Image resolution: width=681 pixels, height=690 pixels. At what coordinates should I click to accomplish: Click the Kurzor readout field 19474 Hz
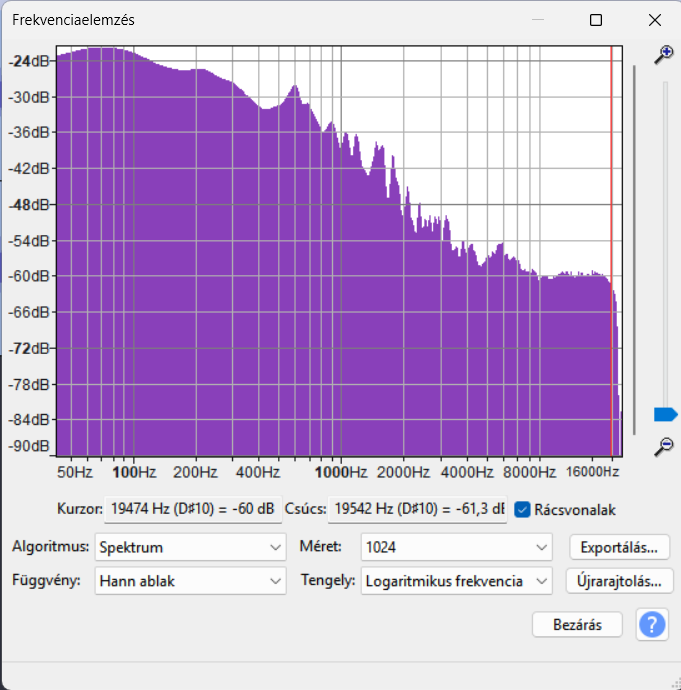click(x=193, y=509)
